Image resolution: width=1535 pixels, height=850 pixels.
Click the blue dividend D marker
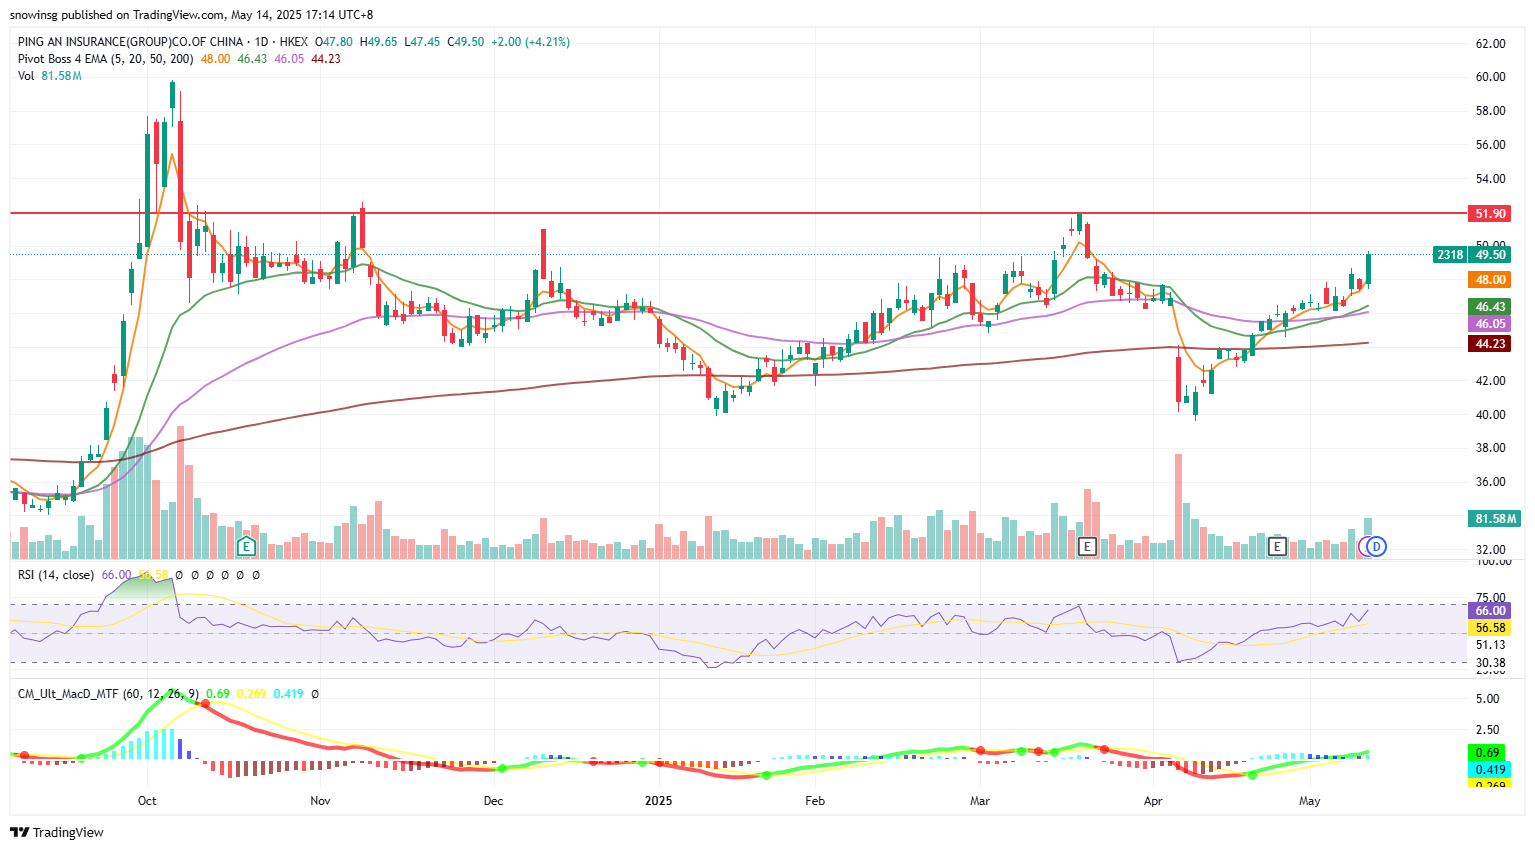click(x=1377, y=547)
